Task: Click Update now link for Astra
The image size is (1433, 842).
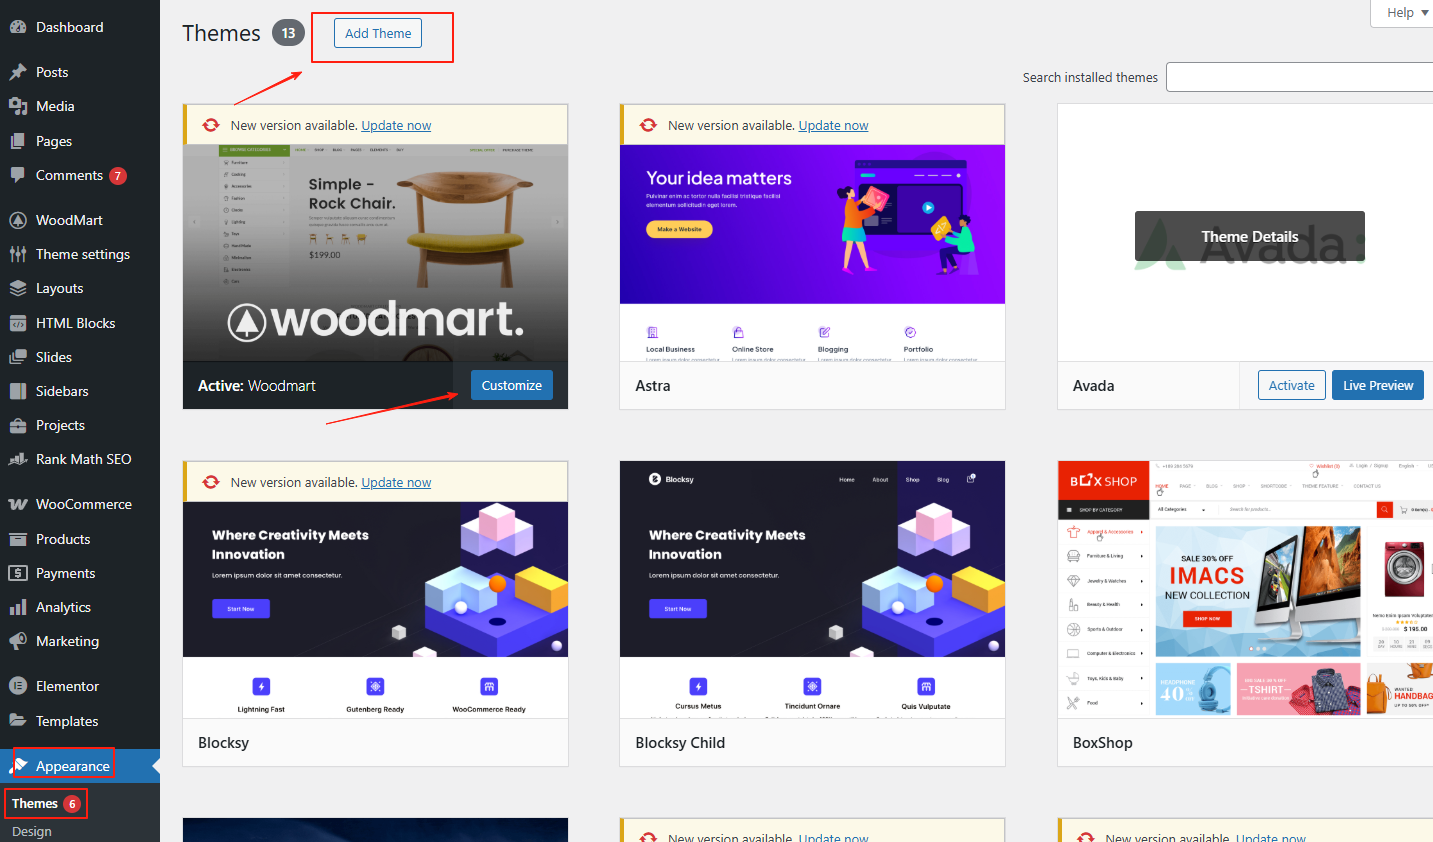Action: click(x=833, y=125)
